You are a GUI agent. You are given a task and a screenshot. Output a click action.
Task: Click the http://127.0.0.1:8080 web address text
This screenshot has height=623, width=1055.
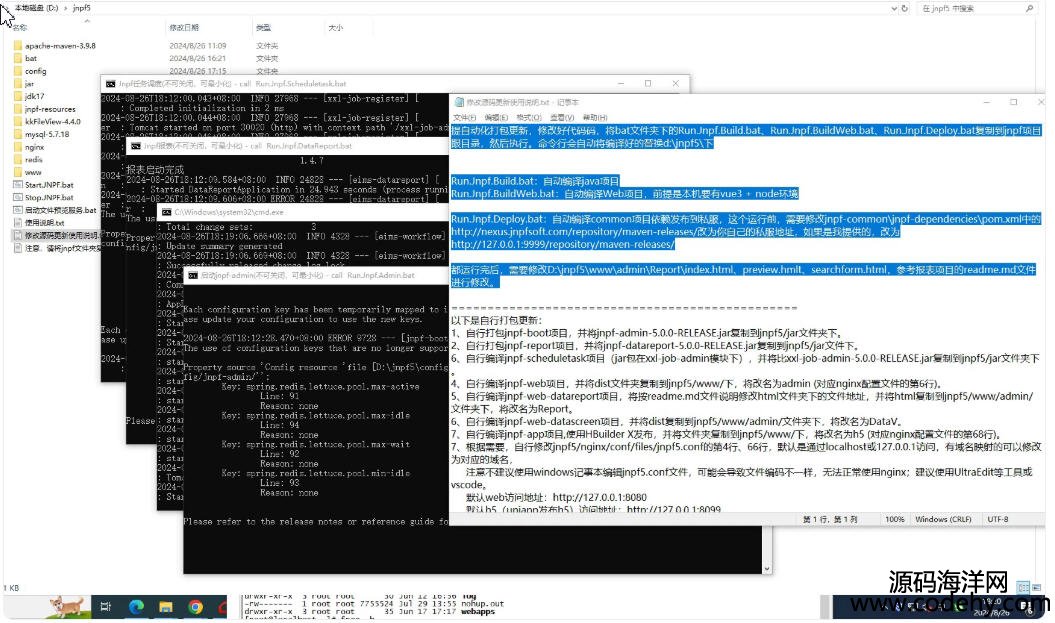[599, 497]
